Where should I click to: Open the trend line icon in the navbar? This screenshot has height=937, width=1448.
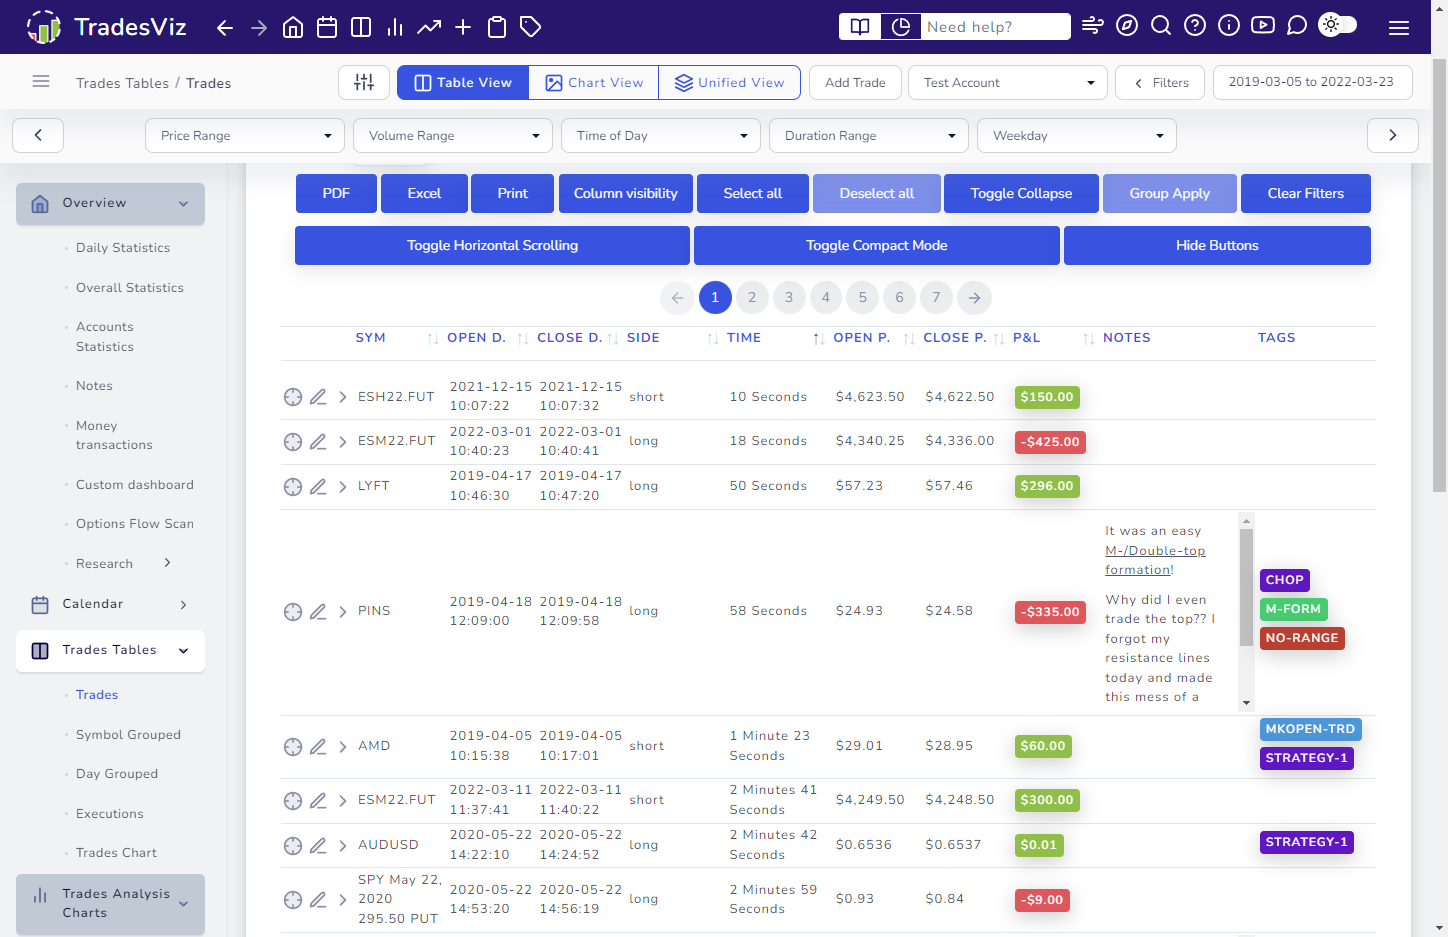coord(429,27)
